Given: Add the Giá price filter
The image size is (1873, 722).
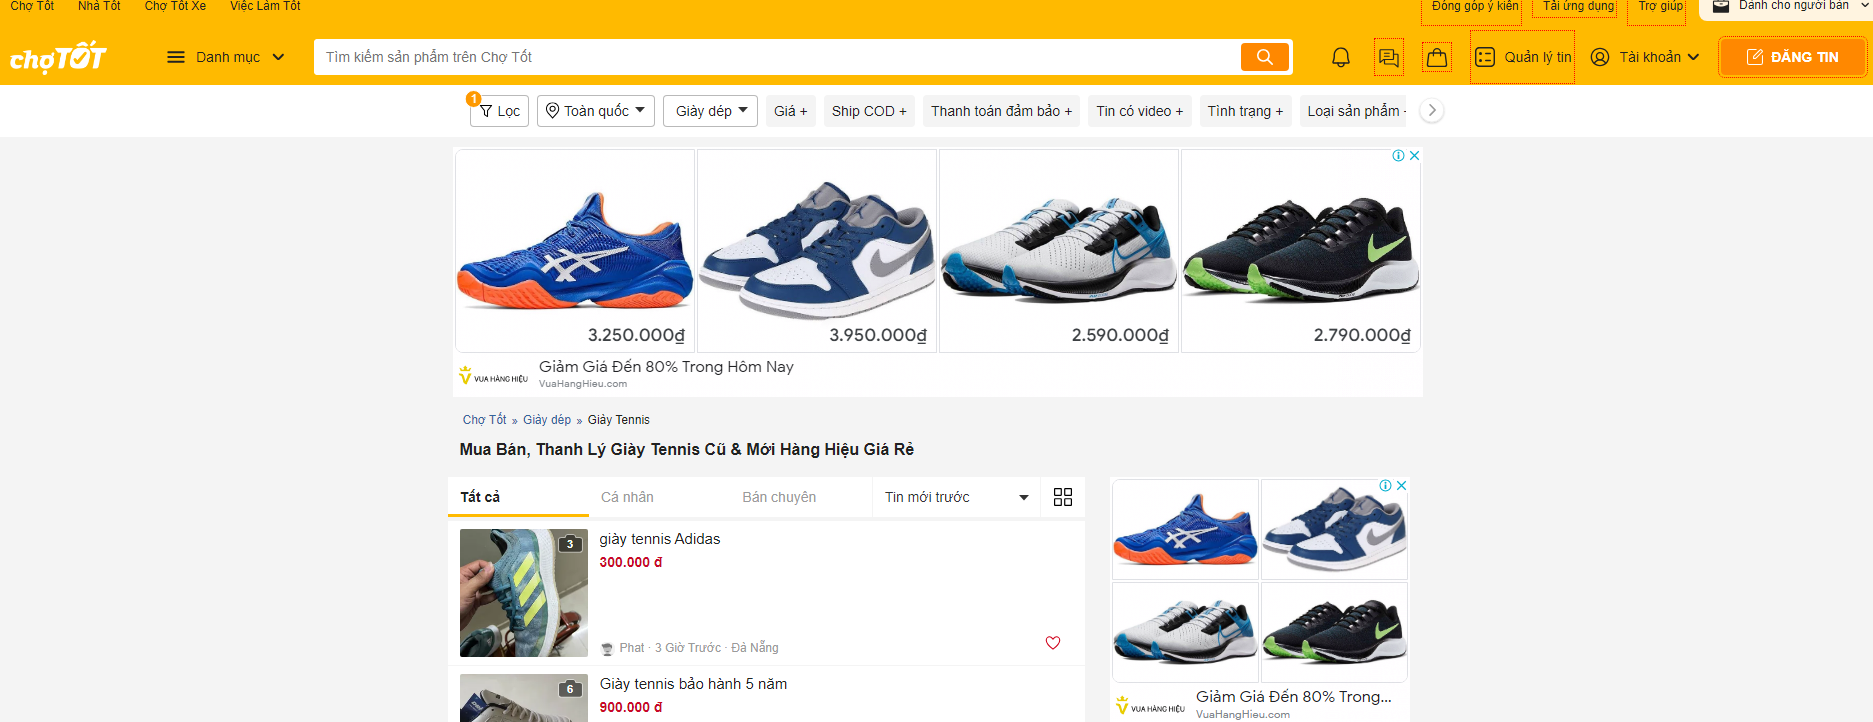Looking at the screenshot, I should coord(791,111).
